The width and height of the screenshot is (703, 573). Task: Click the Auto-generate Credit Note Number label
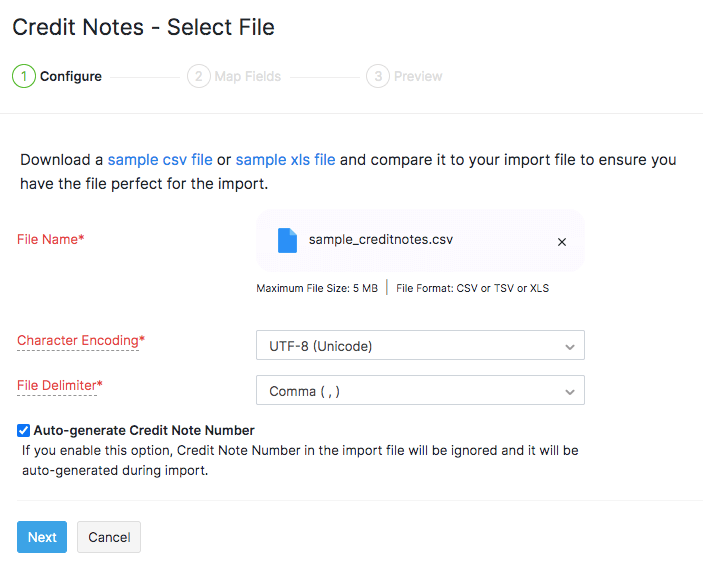144,430
